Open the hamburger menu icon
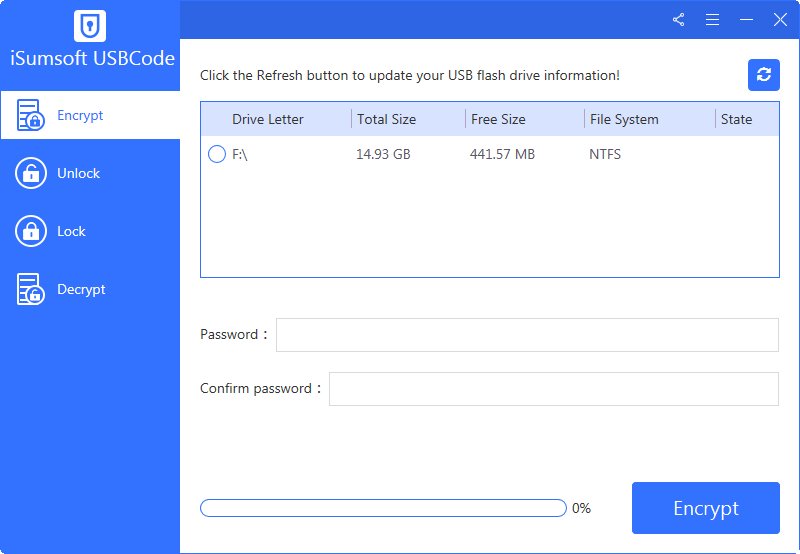The width and height of the screenshot is (800, 554). [x=713, y=20]
